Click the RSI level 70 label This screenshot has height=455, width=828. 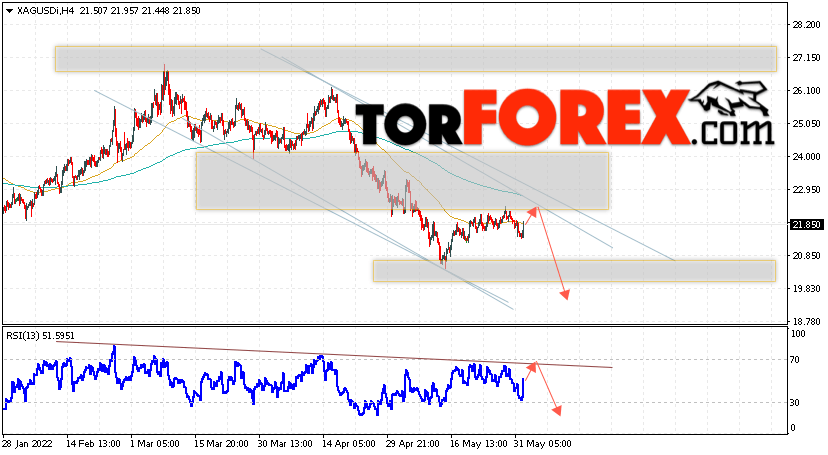point(795,360)
